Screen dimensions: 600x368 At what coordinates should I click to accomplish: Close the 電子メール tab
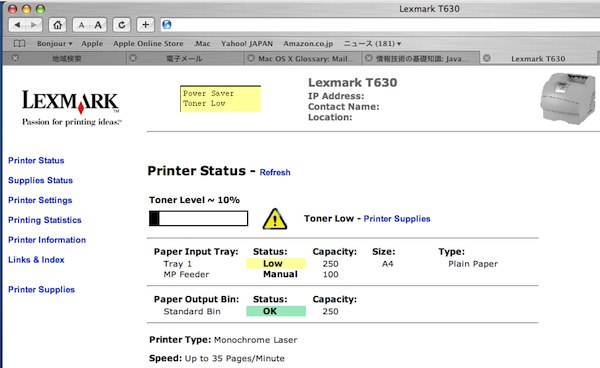(x=133, y=58)
